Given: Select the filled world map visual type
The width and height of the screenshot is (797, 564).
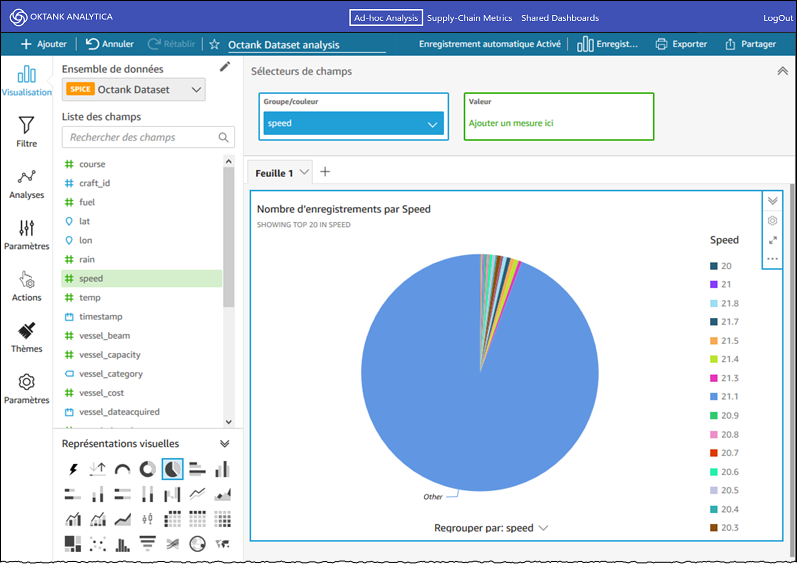Looking at the screenshot, I should tap(222, 544).
